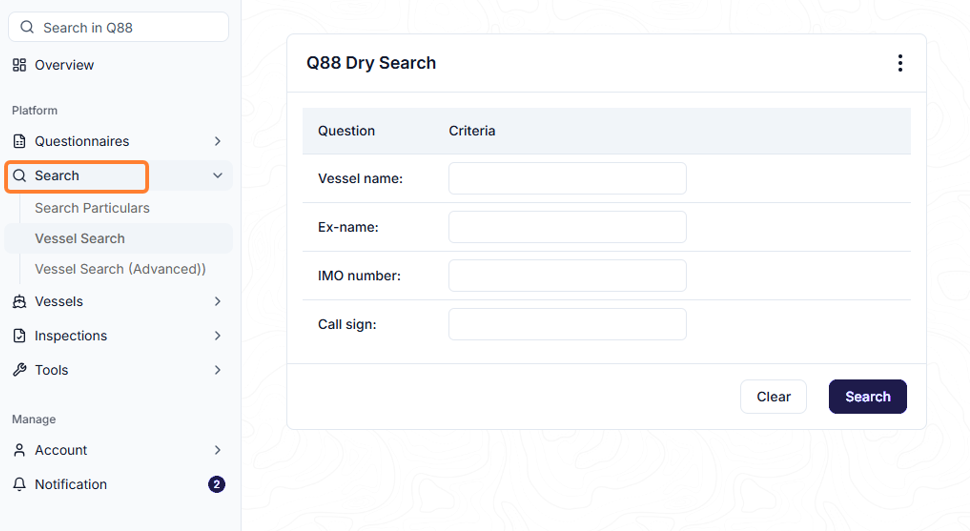
Task: Click the Inspections clipboard icon
Action: coord(19,335)
